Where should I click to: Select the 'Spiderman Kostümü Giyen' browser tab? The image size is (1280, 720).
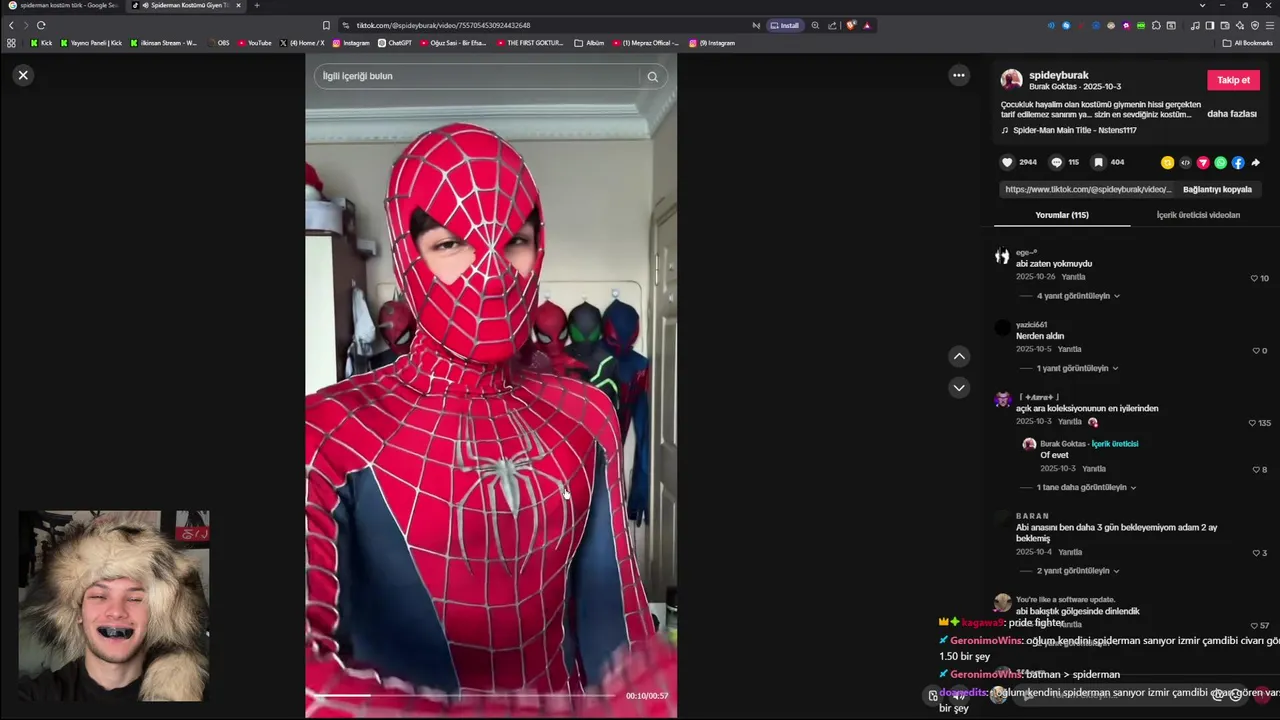(x=188, y=6)
